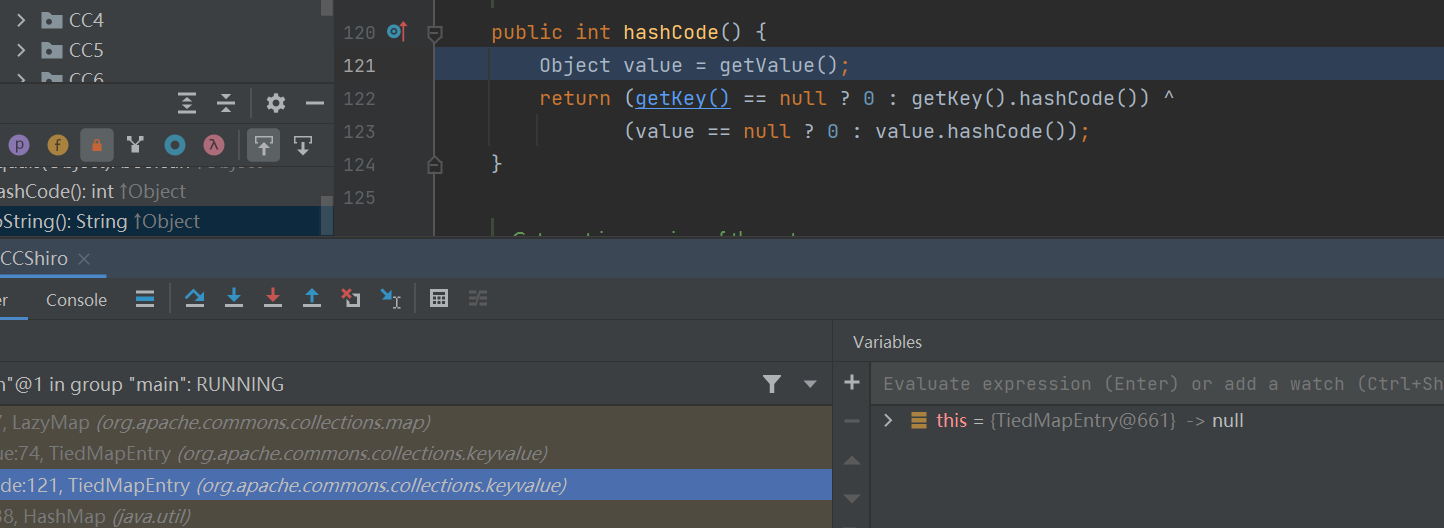This screenshot has width=1444, height=528.
Task: Toggle Show non-public members lock
Action: point(97,145)
